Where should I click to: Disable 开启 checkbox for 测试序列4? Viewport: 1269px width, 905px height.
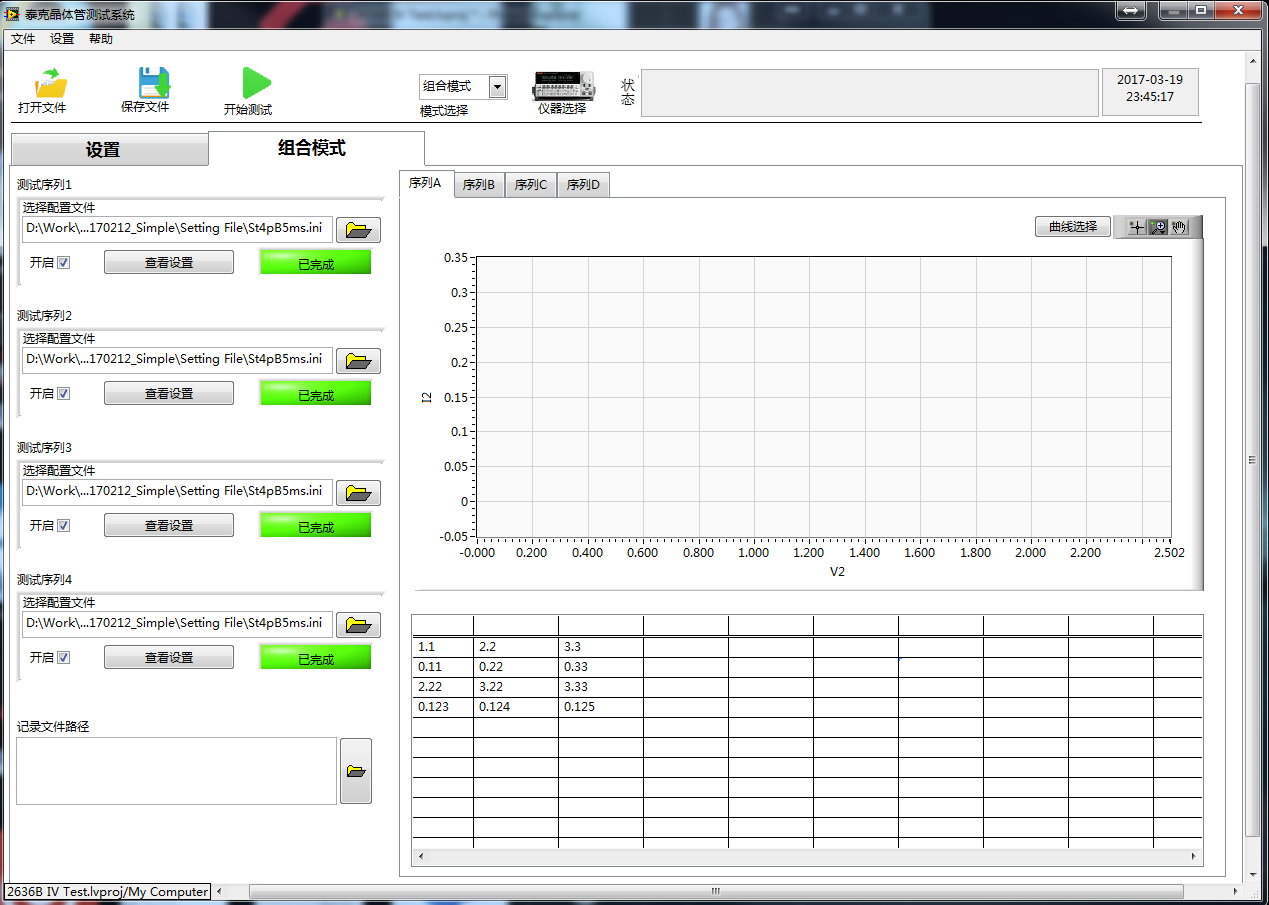64,658
